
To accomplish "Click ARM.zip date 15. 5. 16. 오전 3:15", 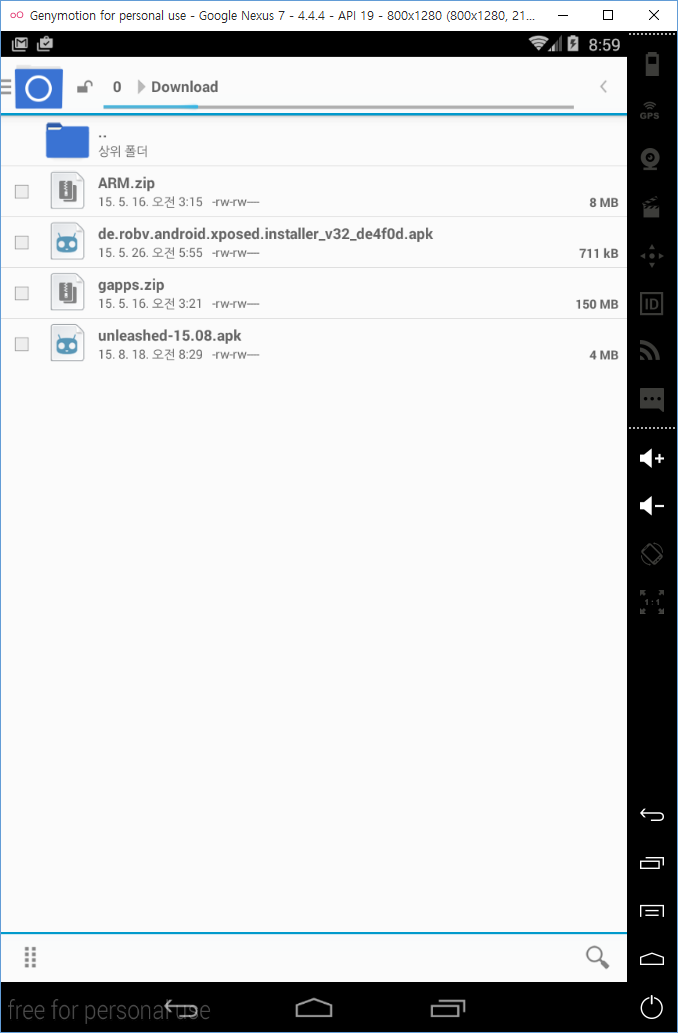I will click(150, 202).
